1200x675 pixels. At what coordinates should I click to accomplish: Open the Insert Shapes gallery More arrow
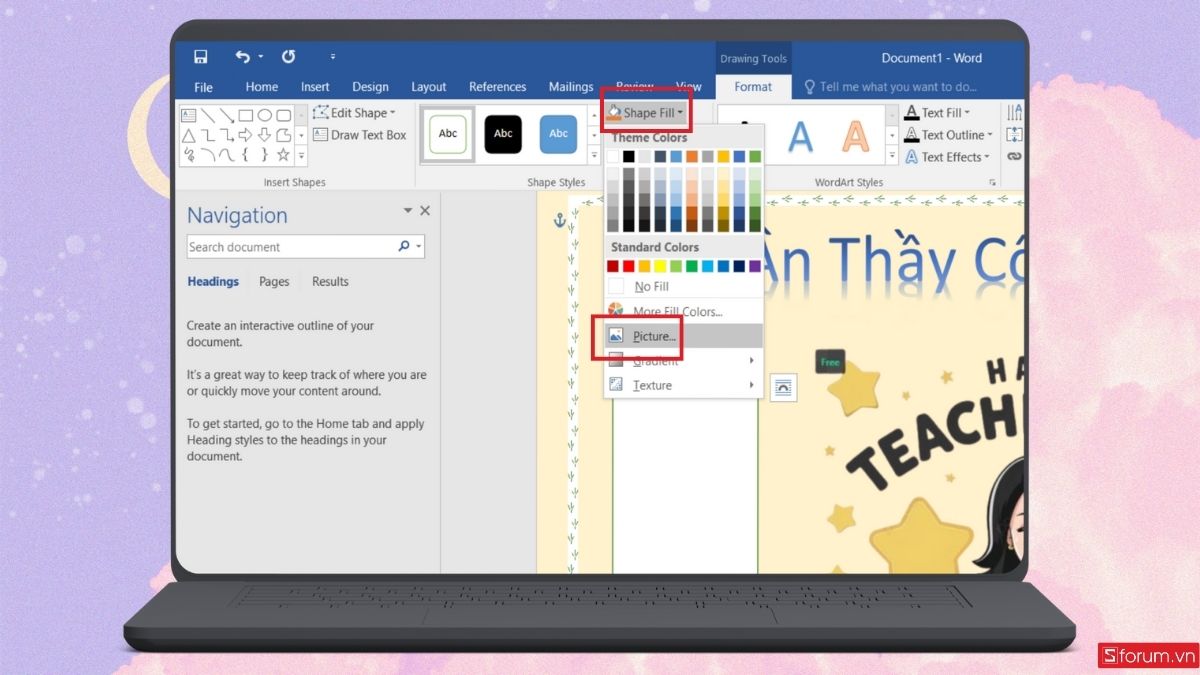pos(301,154)
